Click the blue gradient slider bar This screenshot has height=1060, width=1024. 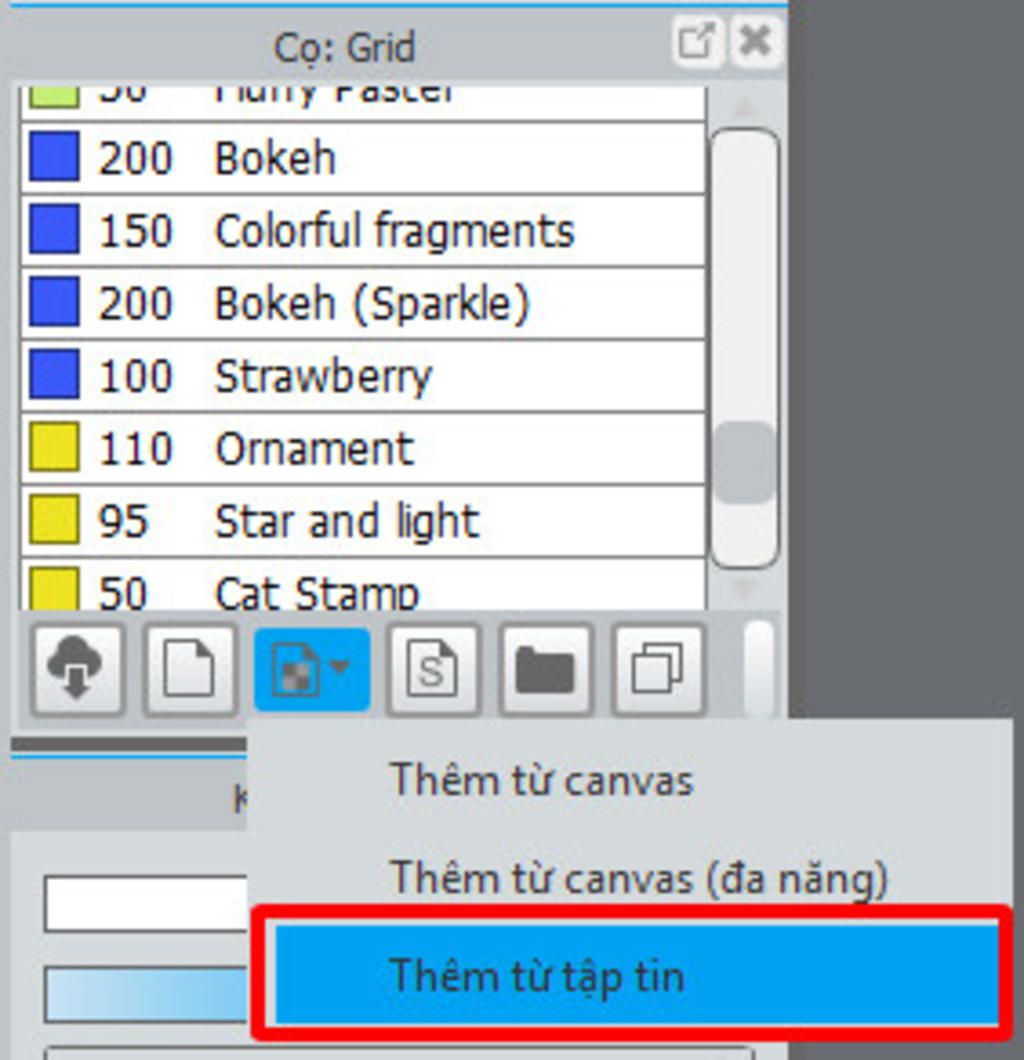(147, 994)
